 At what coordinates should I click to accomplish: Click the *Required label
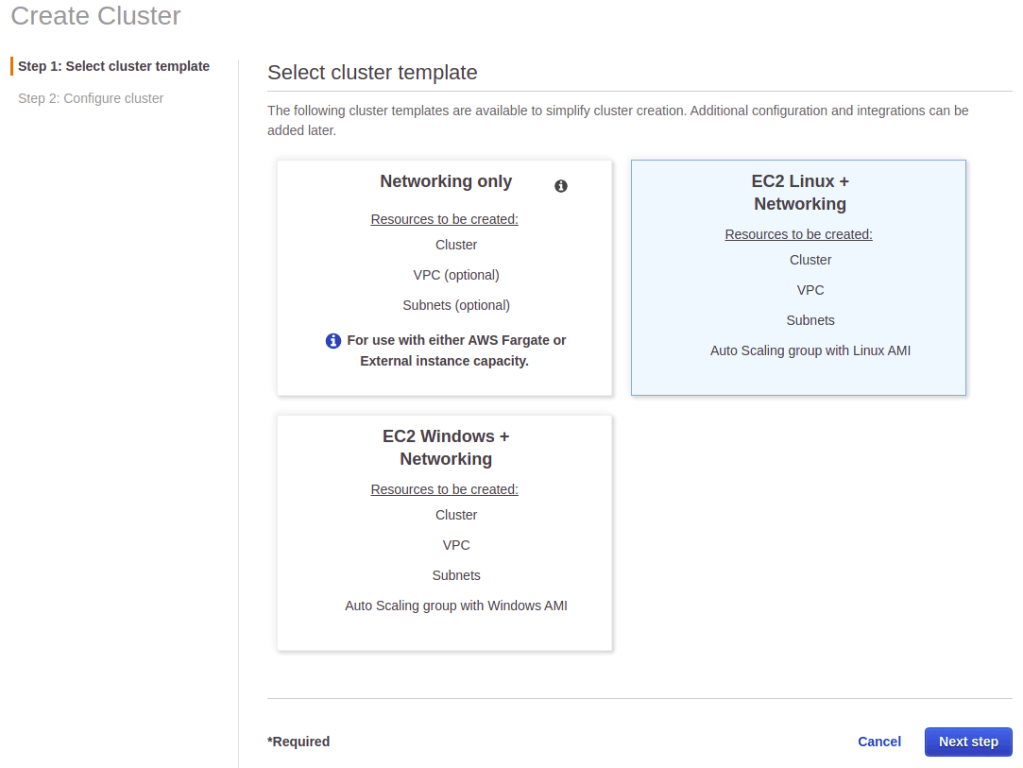(x=298, y=741)
